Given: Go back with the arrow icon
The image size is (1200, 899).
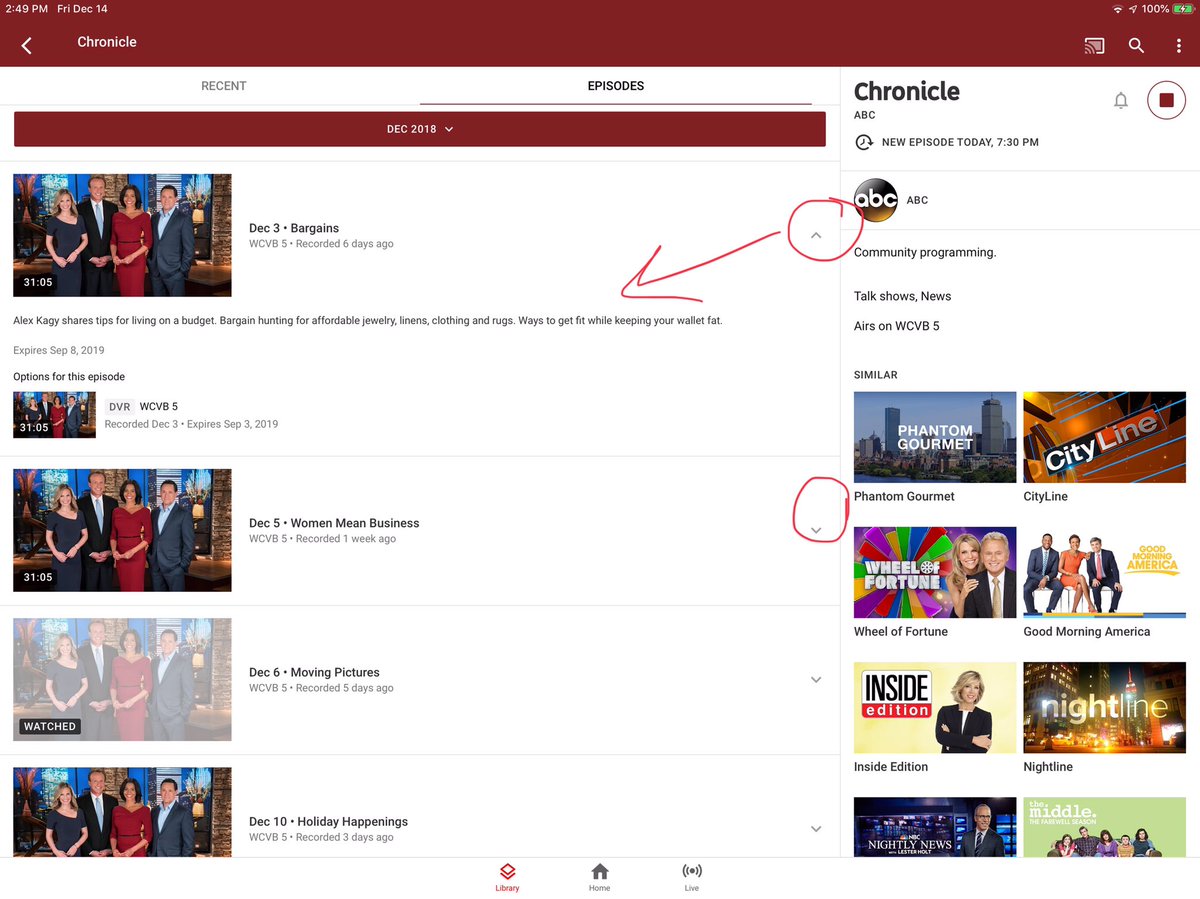Looking at the screenshot, I should (27, 45).
